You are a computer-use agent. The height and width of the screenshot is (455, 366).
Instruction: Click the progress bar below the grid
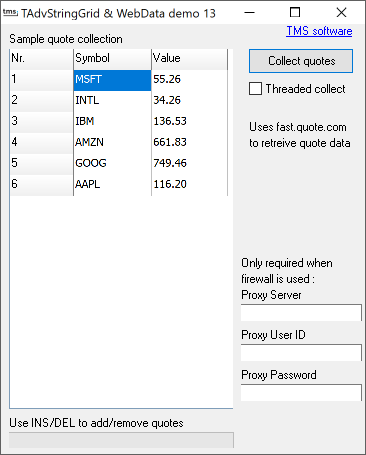[121, 440]
